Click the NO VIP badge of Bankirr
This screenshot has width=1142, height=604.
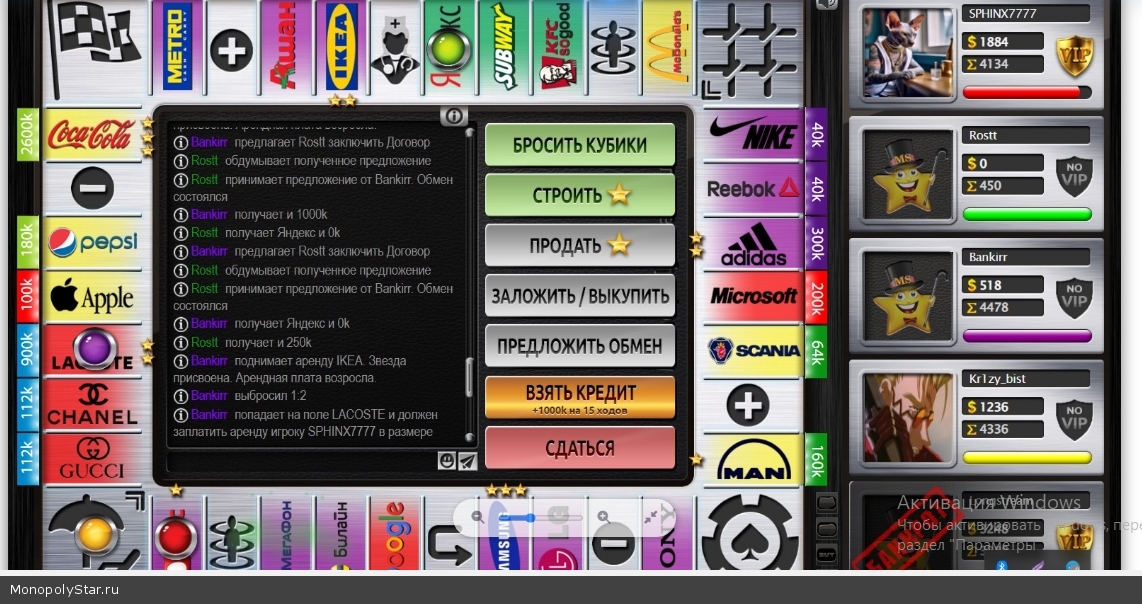(x=1074, y=298)
